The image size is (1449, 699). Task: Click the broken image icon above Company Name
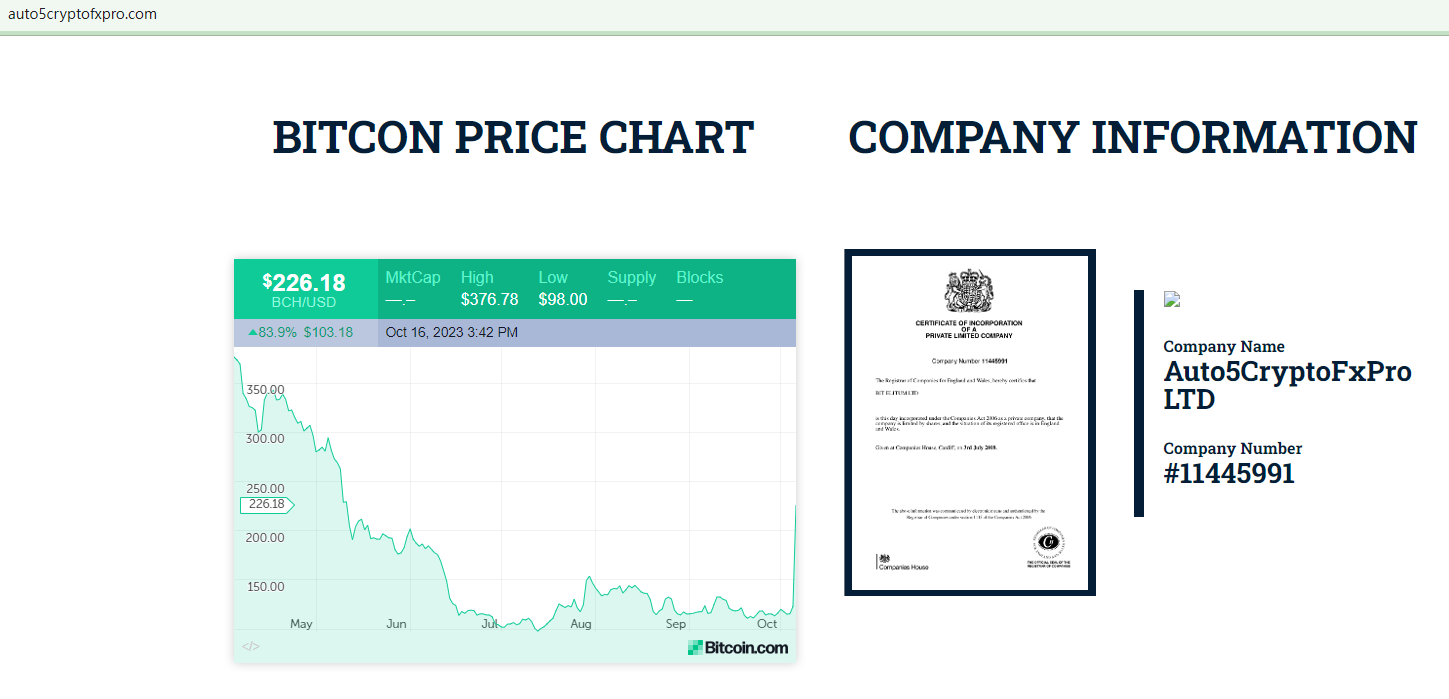click(x=1172, y=298)
